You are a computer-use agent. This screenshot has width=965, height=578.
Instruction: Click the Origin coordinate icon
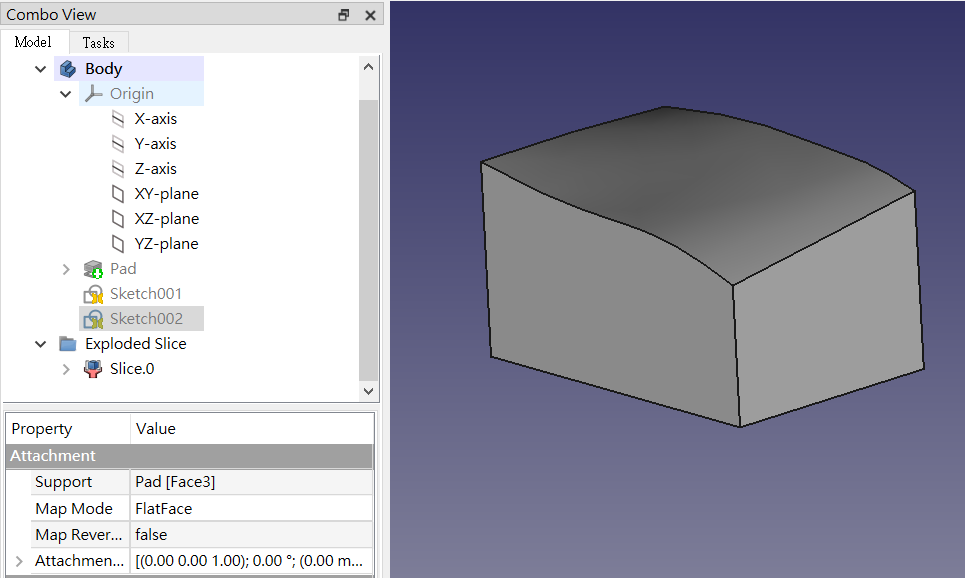click(x=93, y=94)
